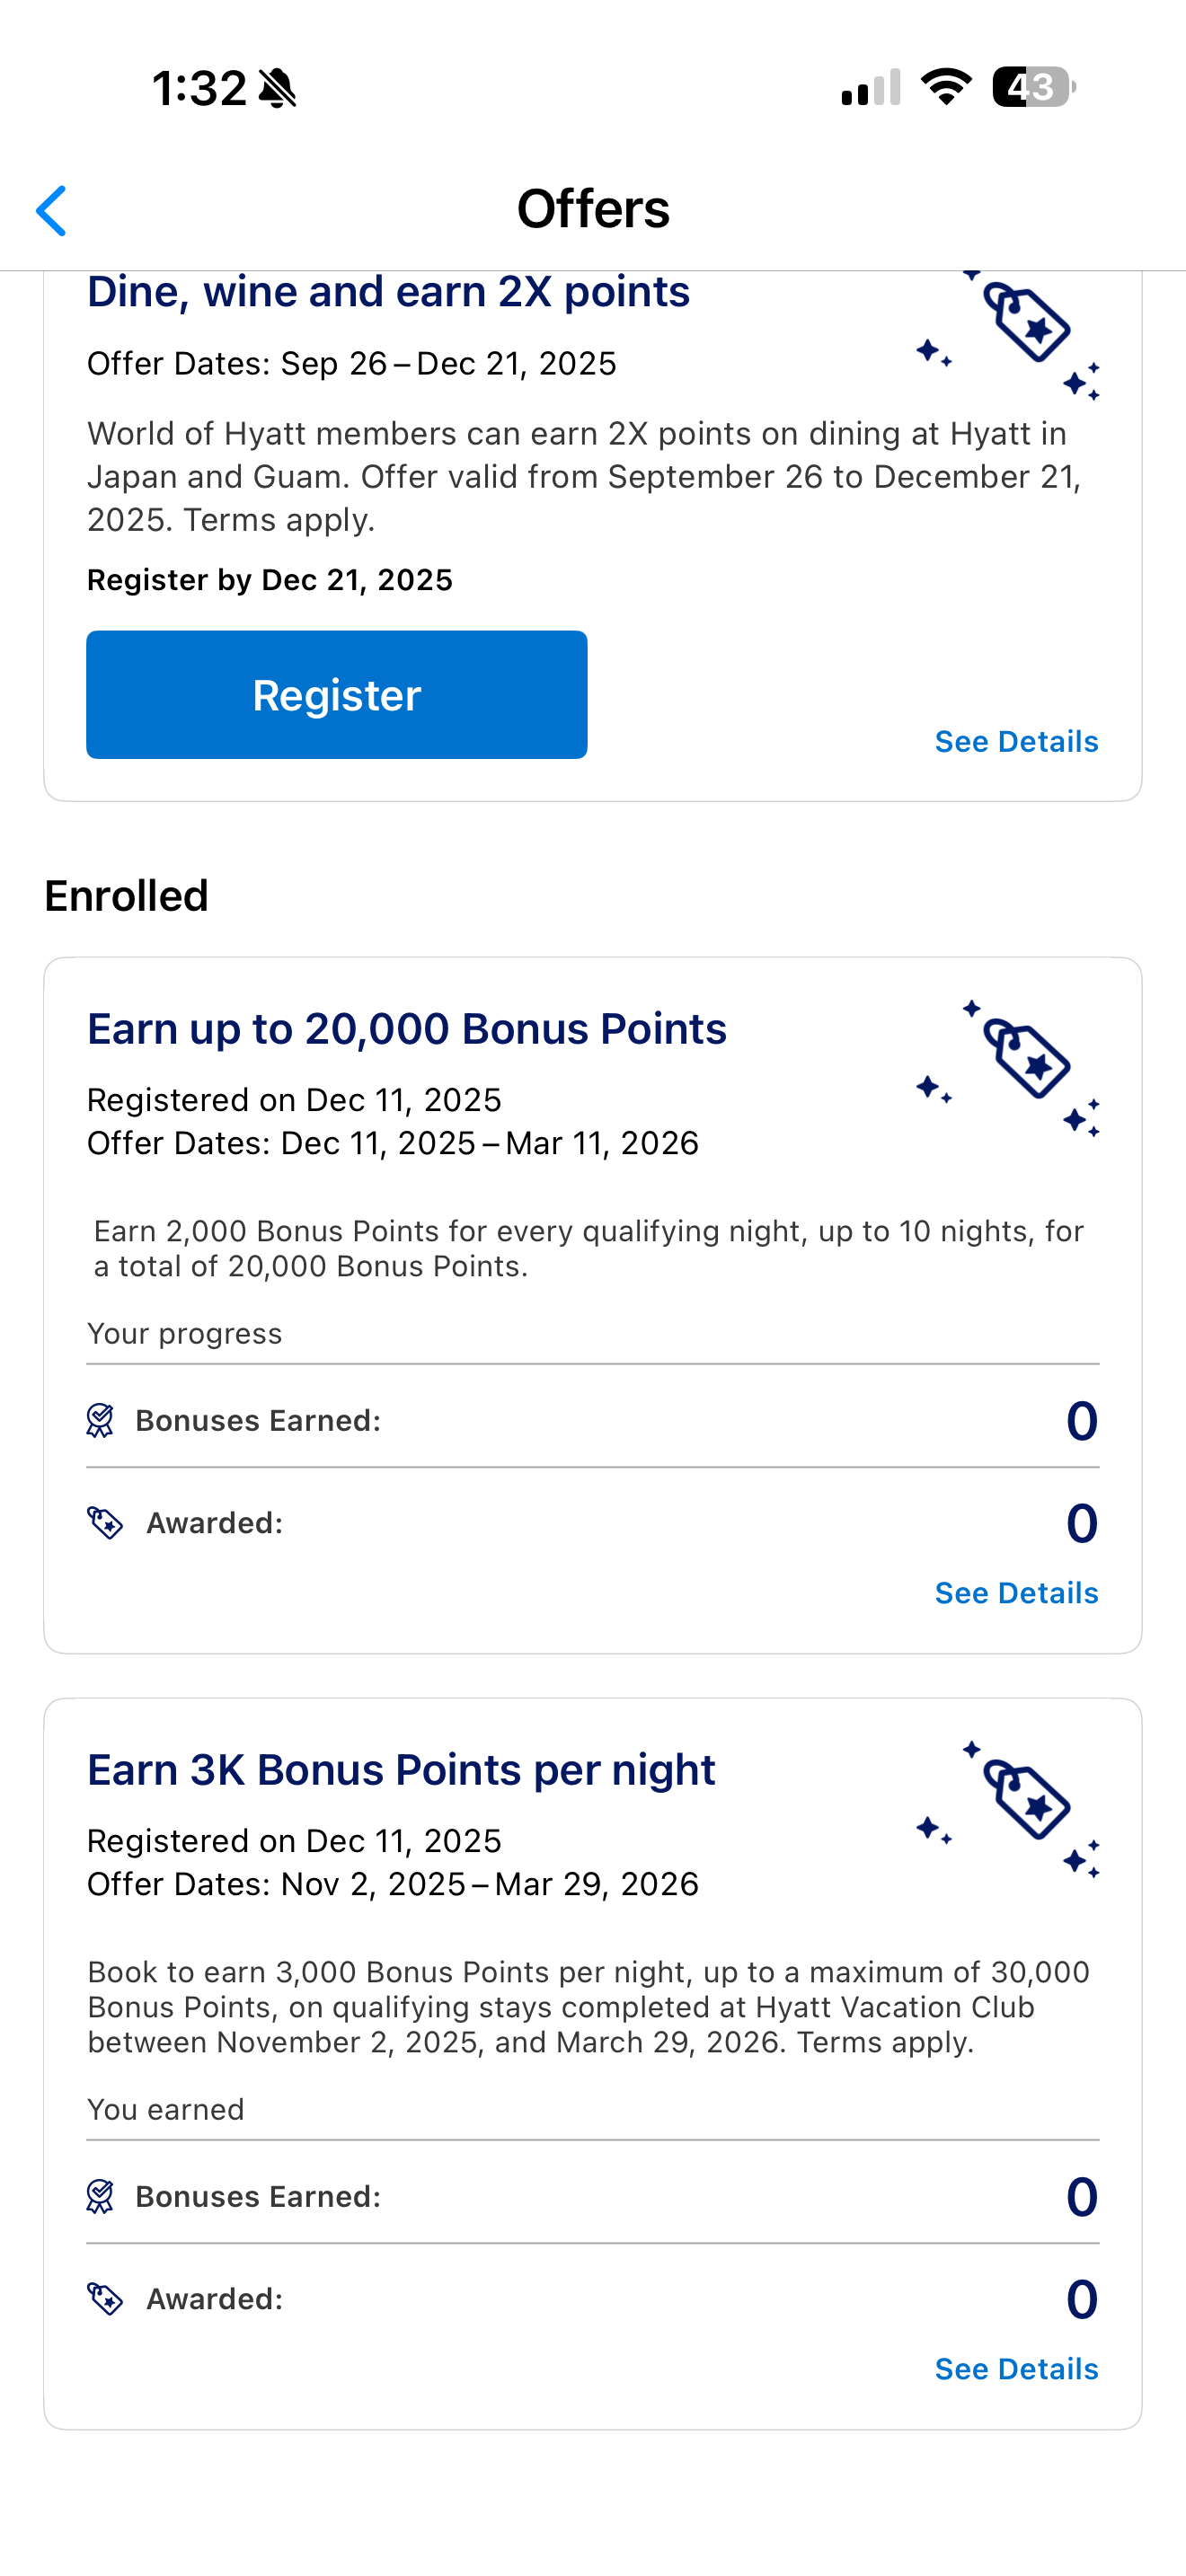Tap the 'Earn 3K Bonus Points per night' heading

click(401, 1770)
